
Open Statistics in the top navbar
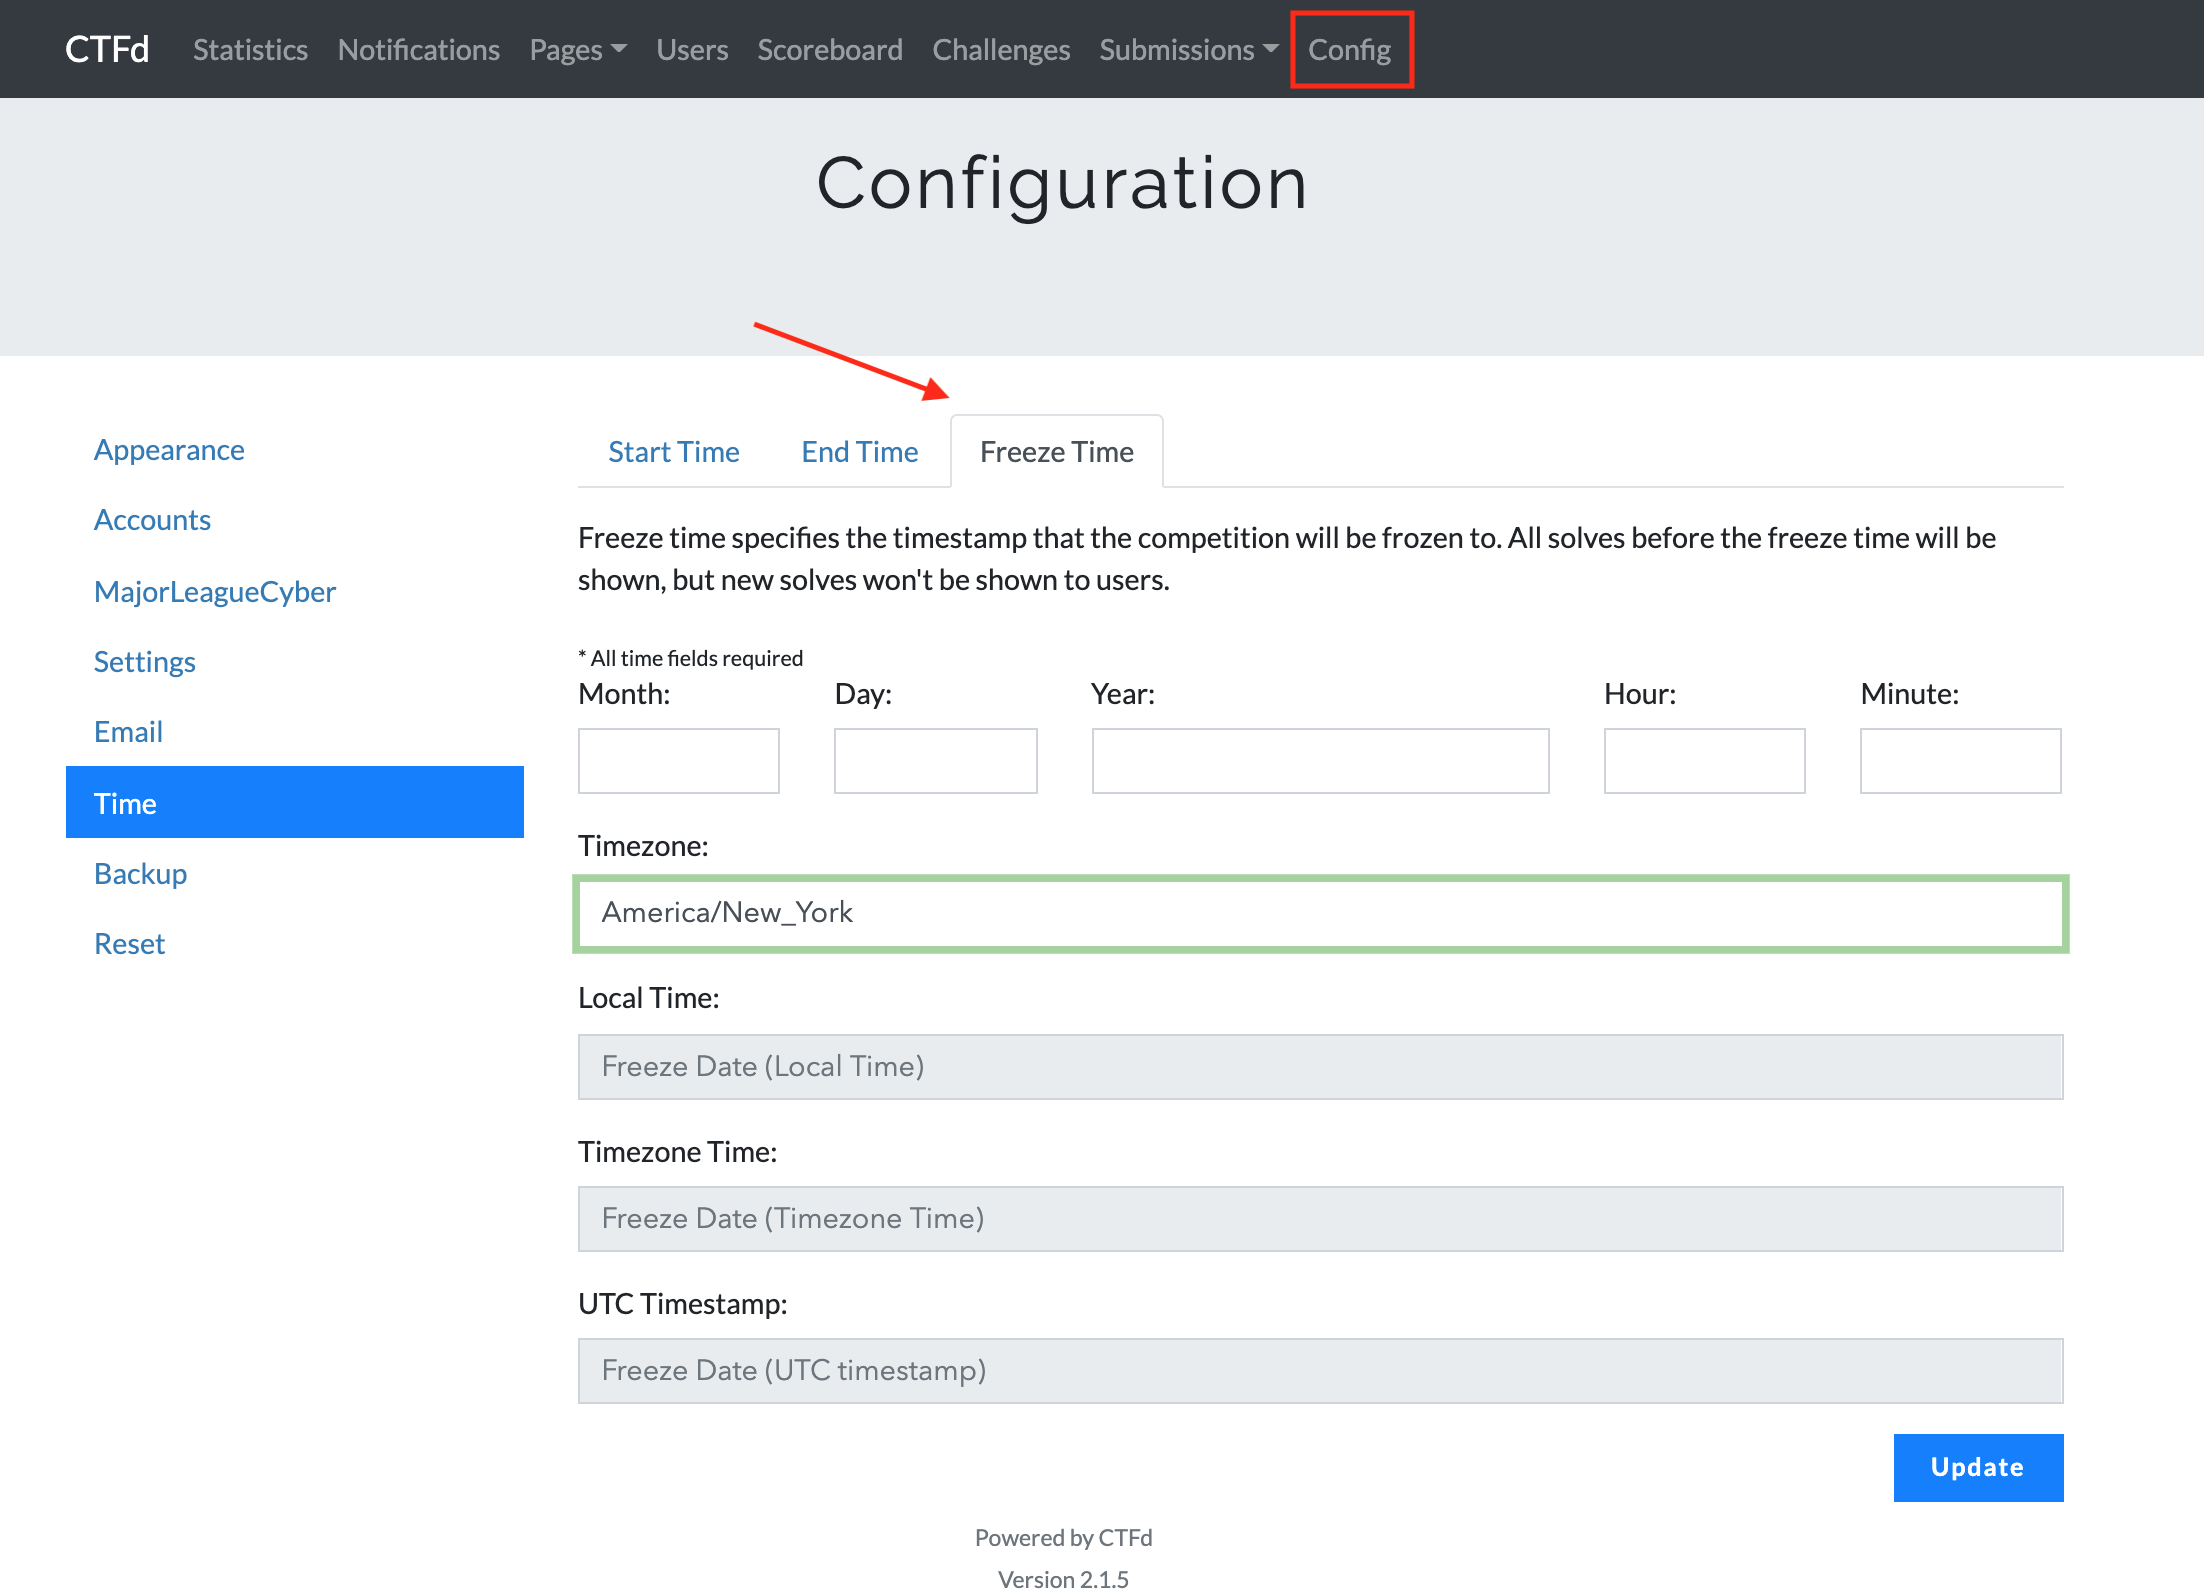click(x=250, y=50)
